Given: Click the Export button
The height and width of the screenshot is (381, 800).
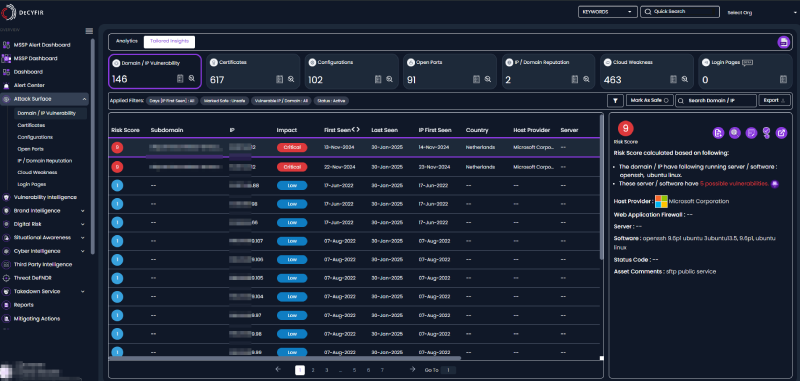Looking at the screenshot, I should click(774, 100).
